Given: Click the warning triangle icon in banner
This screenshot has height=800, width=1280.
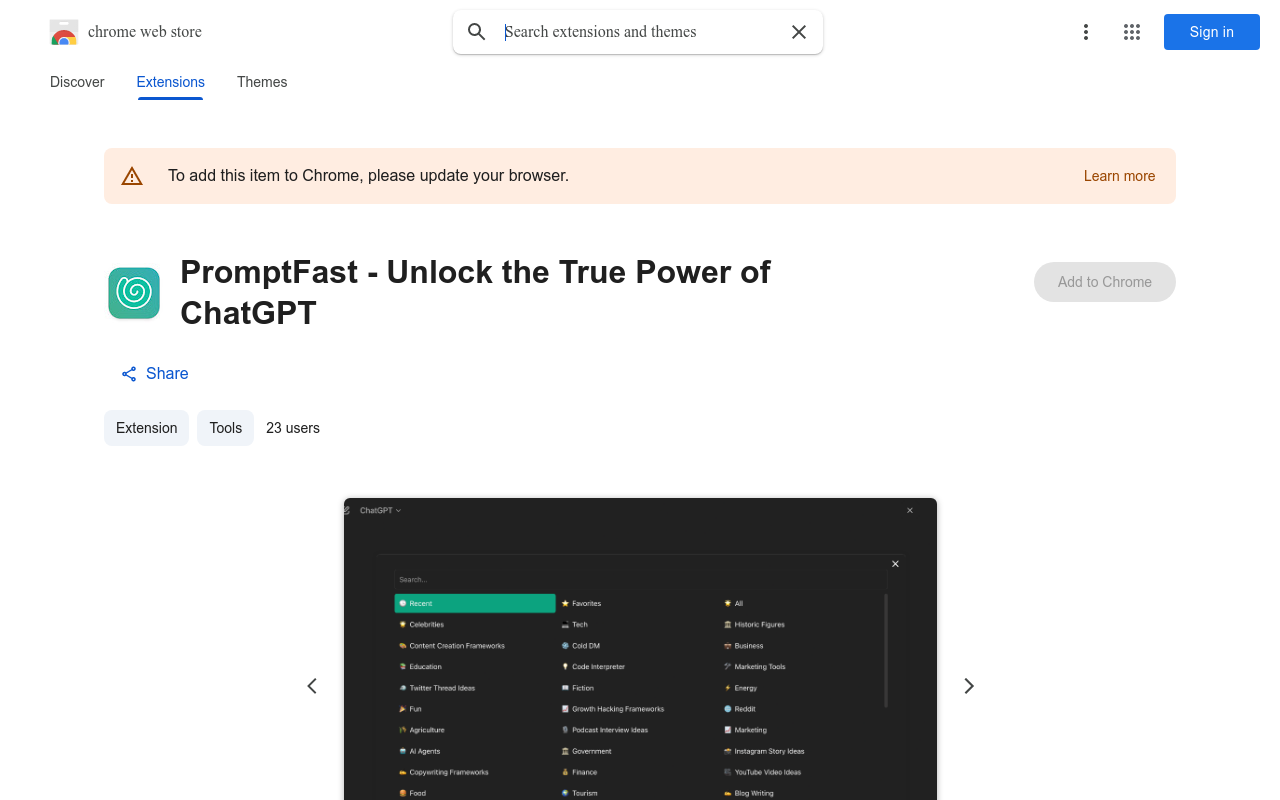Looking at the screenshot, I should pyautogui.click(x=132, y=176).
